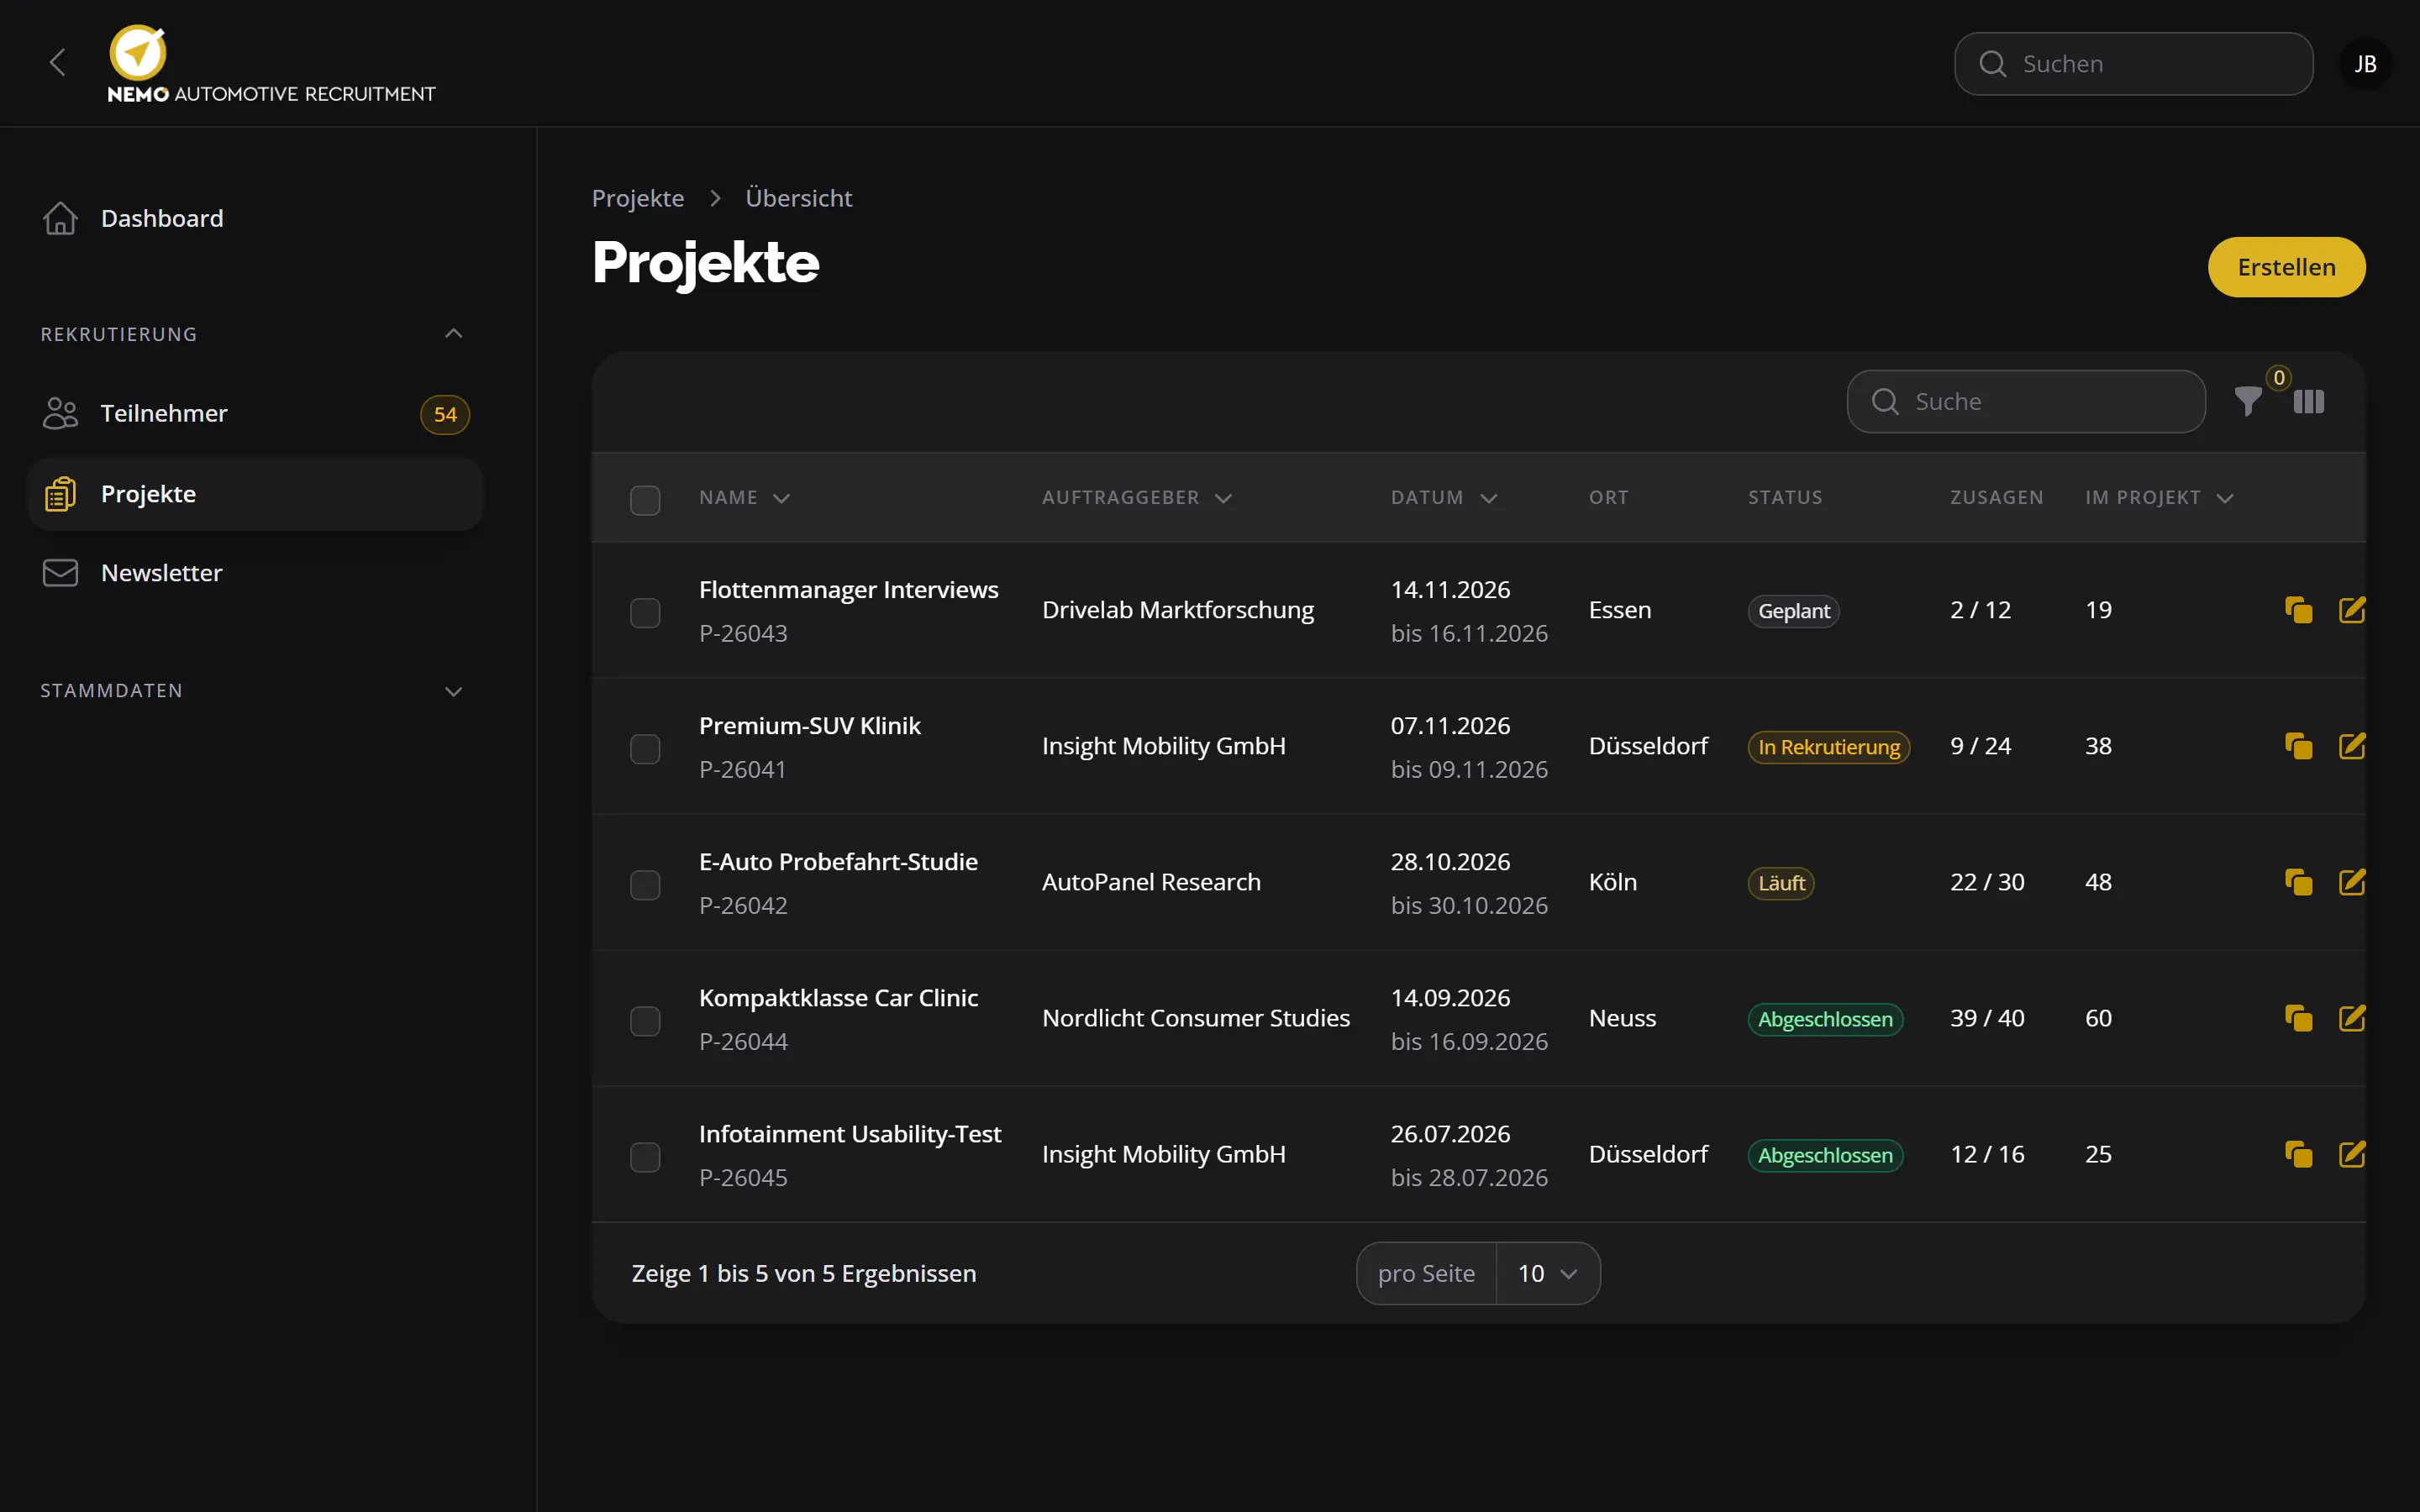Open the pro Seite 10 dropdown
The image size is (2420, 1512).
coord(1547,1273)
